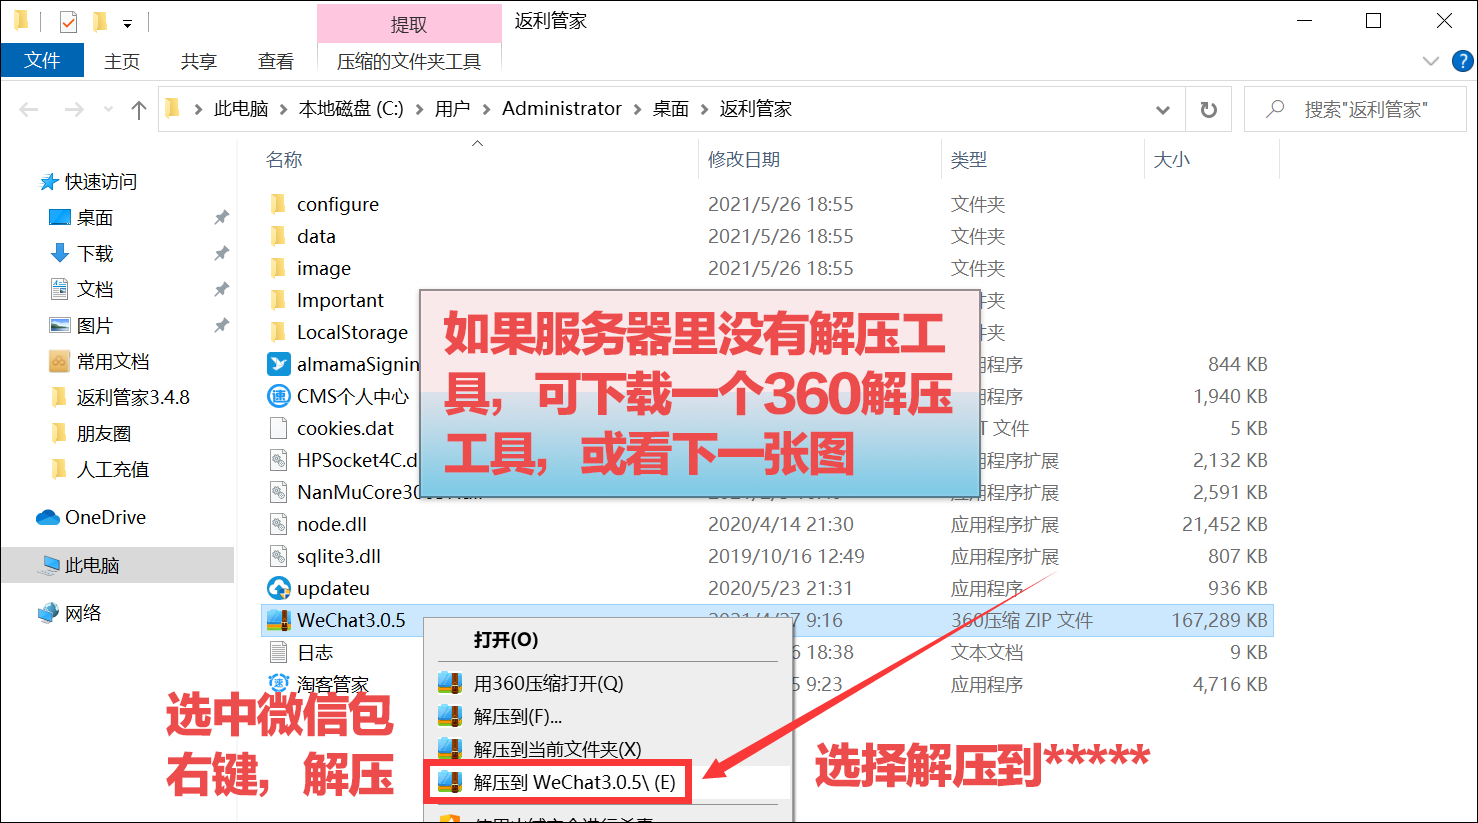The height and width of the screenshot is (823, 1478).
Task: Click the HPSocket4C DLL file icon
Action: pos(279,460)
